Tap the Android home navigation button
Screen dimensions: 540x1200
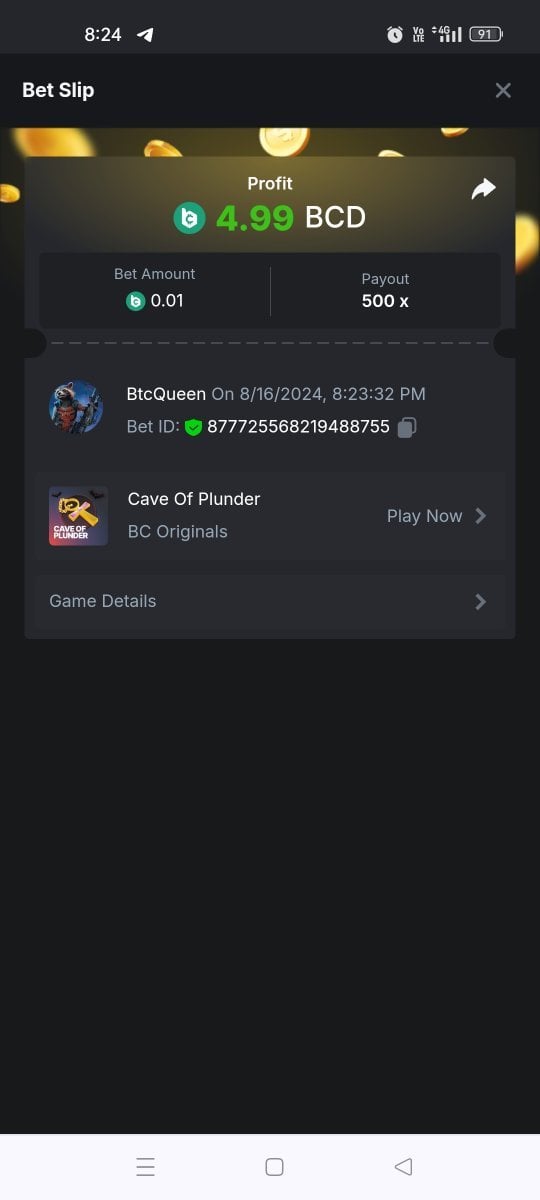pos(274,1166)
